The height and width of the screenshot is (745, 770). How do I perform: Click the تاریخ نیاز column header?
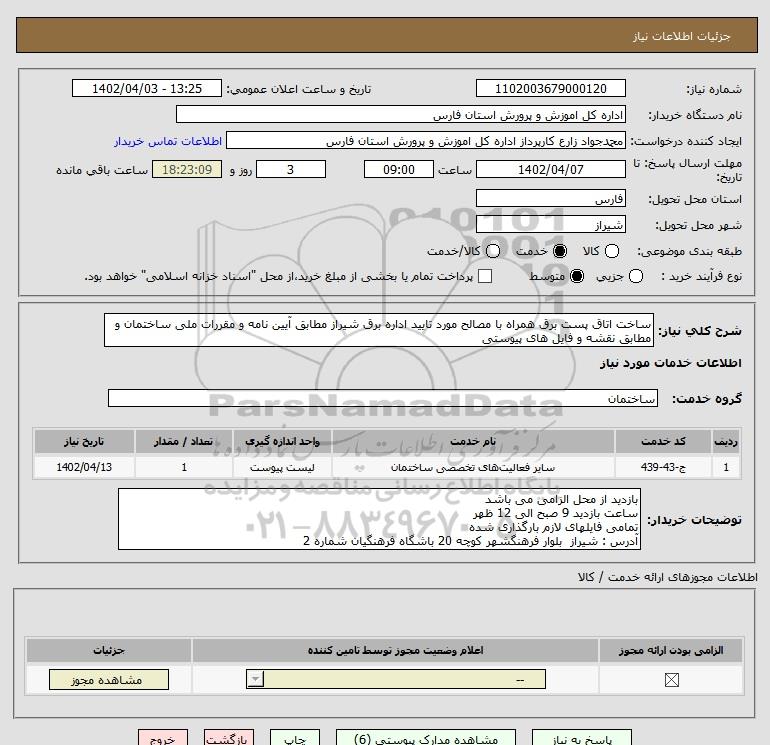click(84, 441)
